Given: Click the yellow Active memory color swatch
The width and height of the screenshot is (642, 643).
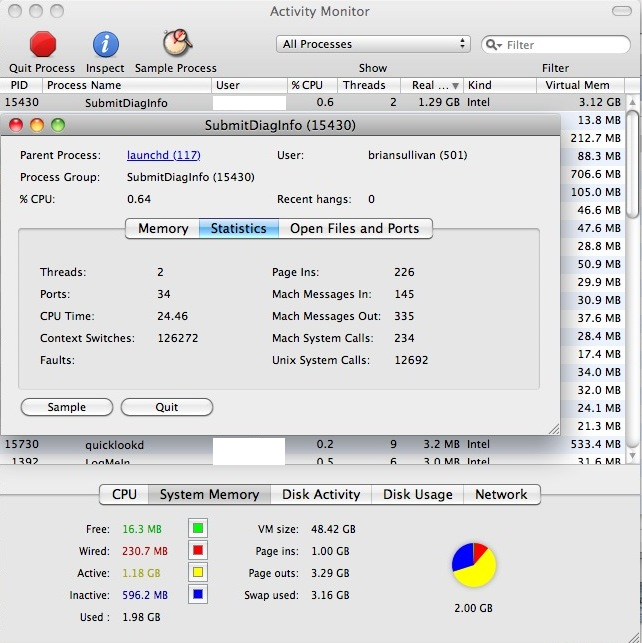Looking at the screenshot, I should click(x=198, y=572).
